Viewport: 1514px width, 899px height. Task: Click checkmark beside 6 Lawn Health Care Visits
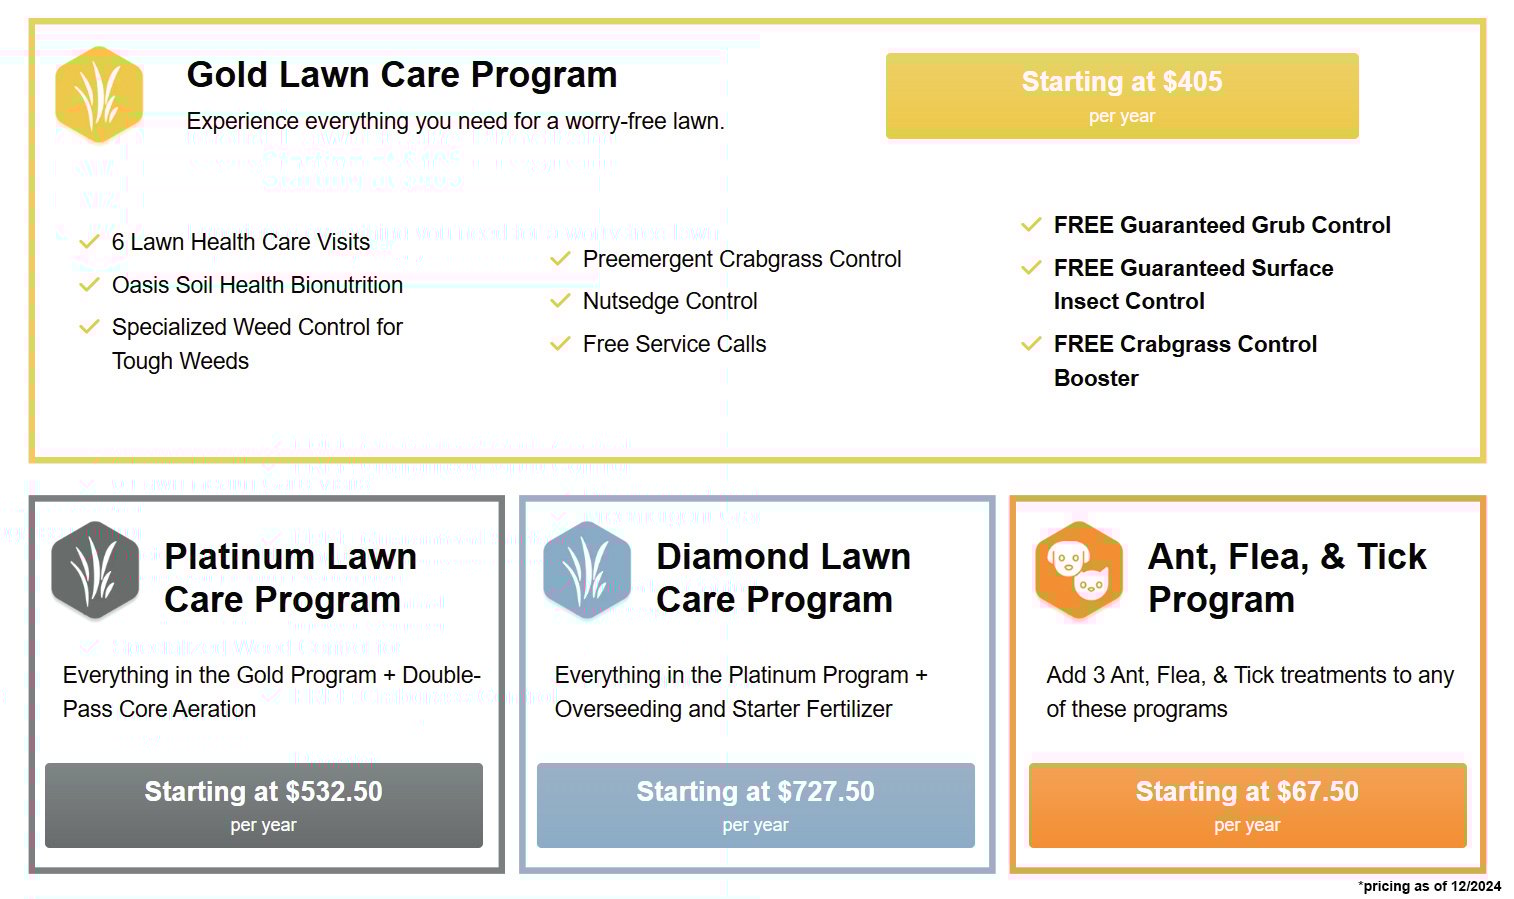[x=89, y=242]
